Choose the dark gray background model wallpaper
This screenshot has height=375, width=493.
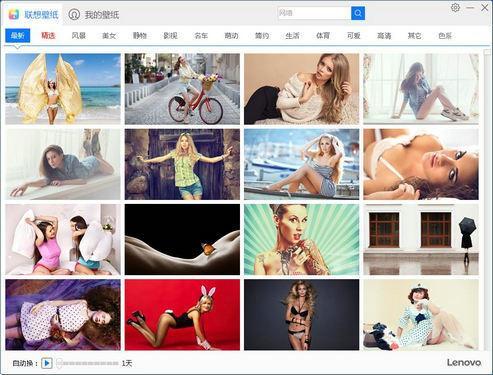[302, 315]
